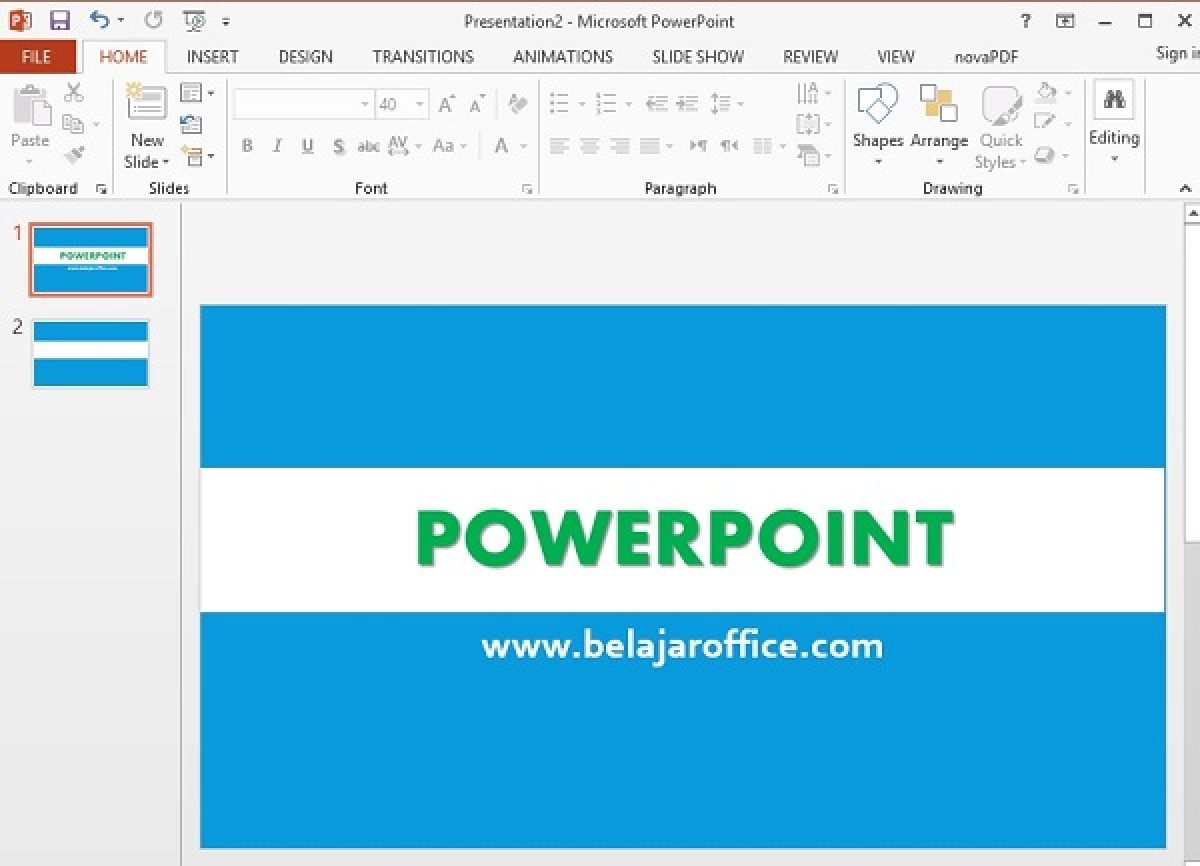Increase font size
The height and width of the screenshot is (866, 1200).
click(446, 104)
